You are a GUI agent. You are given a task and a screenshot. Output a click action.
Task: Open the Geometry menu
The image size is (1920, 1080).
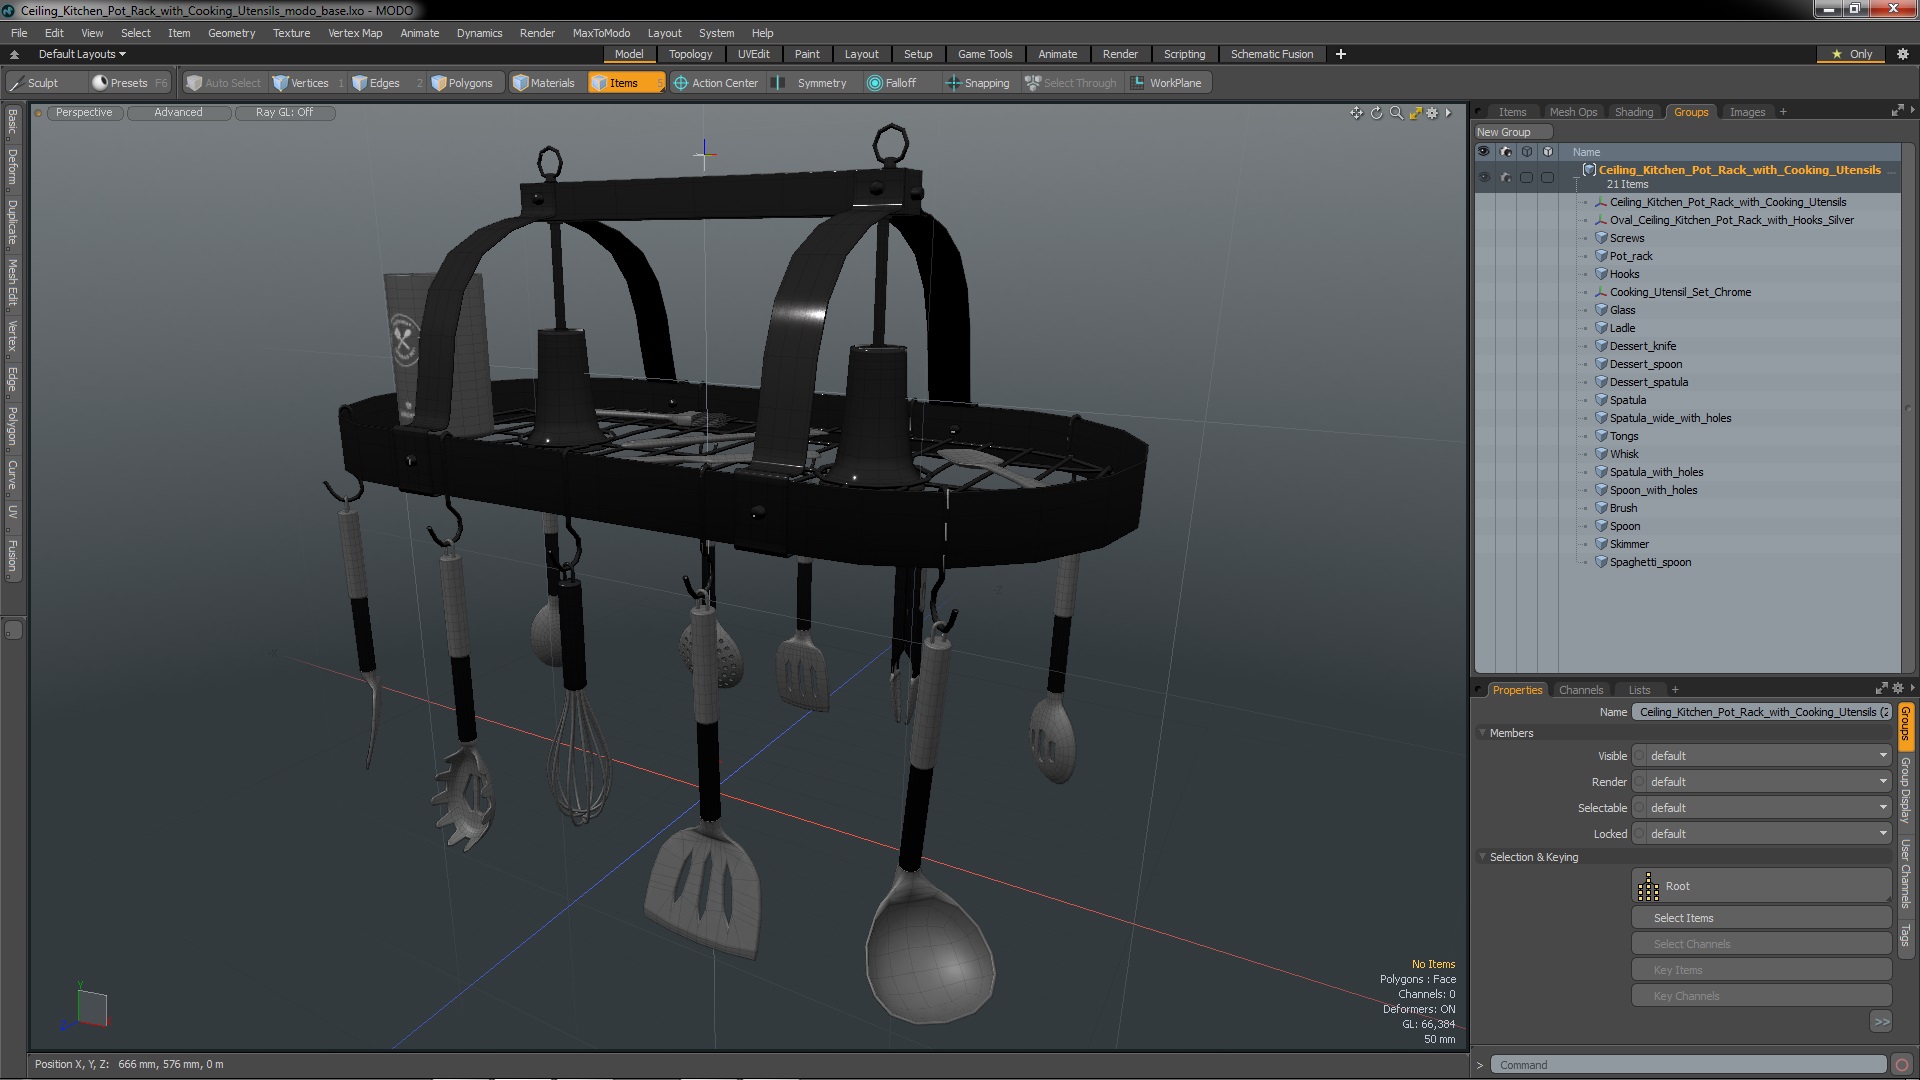coord(231,33)
